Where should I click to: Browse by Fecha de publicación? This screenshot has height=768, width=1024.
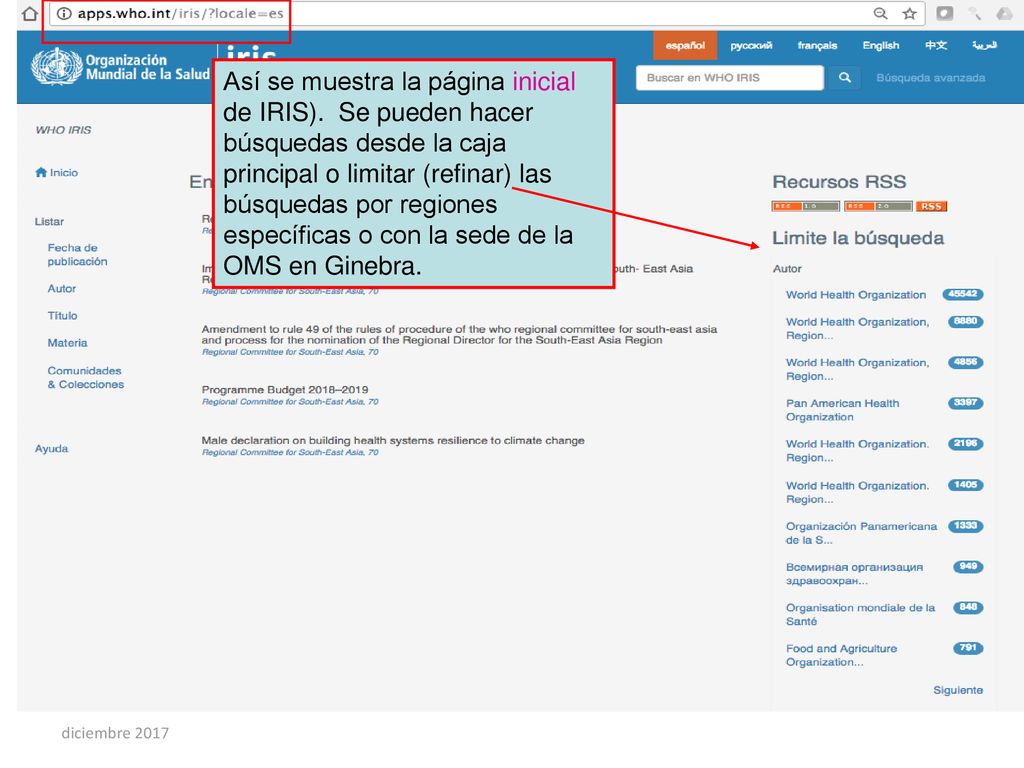[77, 255]
